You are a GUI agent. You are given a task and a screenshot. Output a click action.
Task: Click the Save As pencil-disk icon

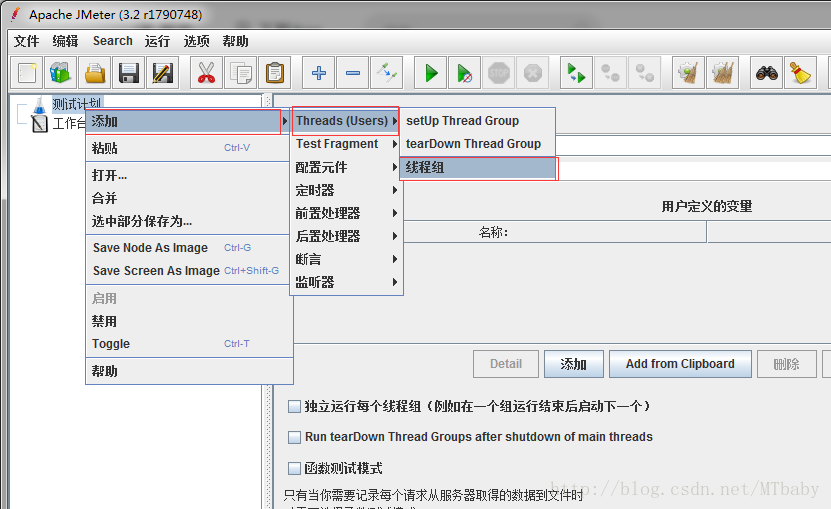[162, 73]
